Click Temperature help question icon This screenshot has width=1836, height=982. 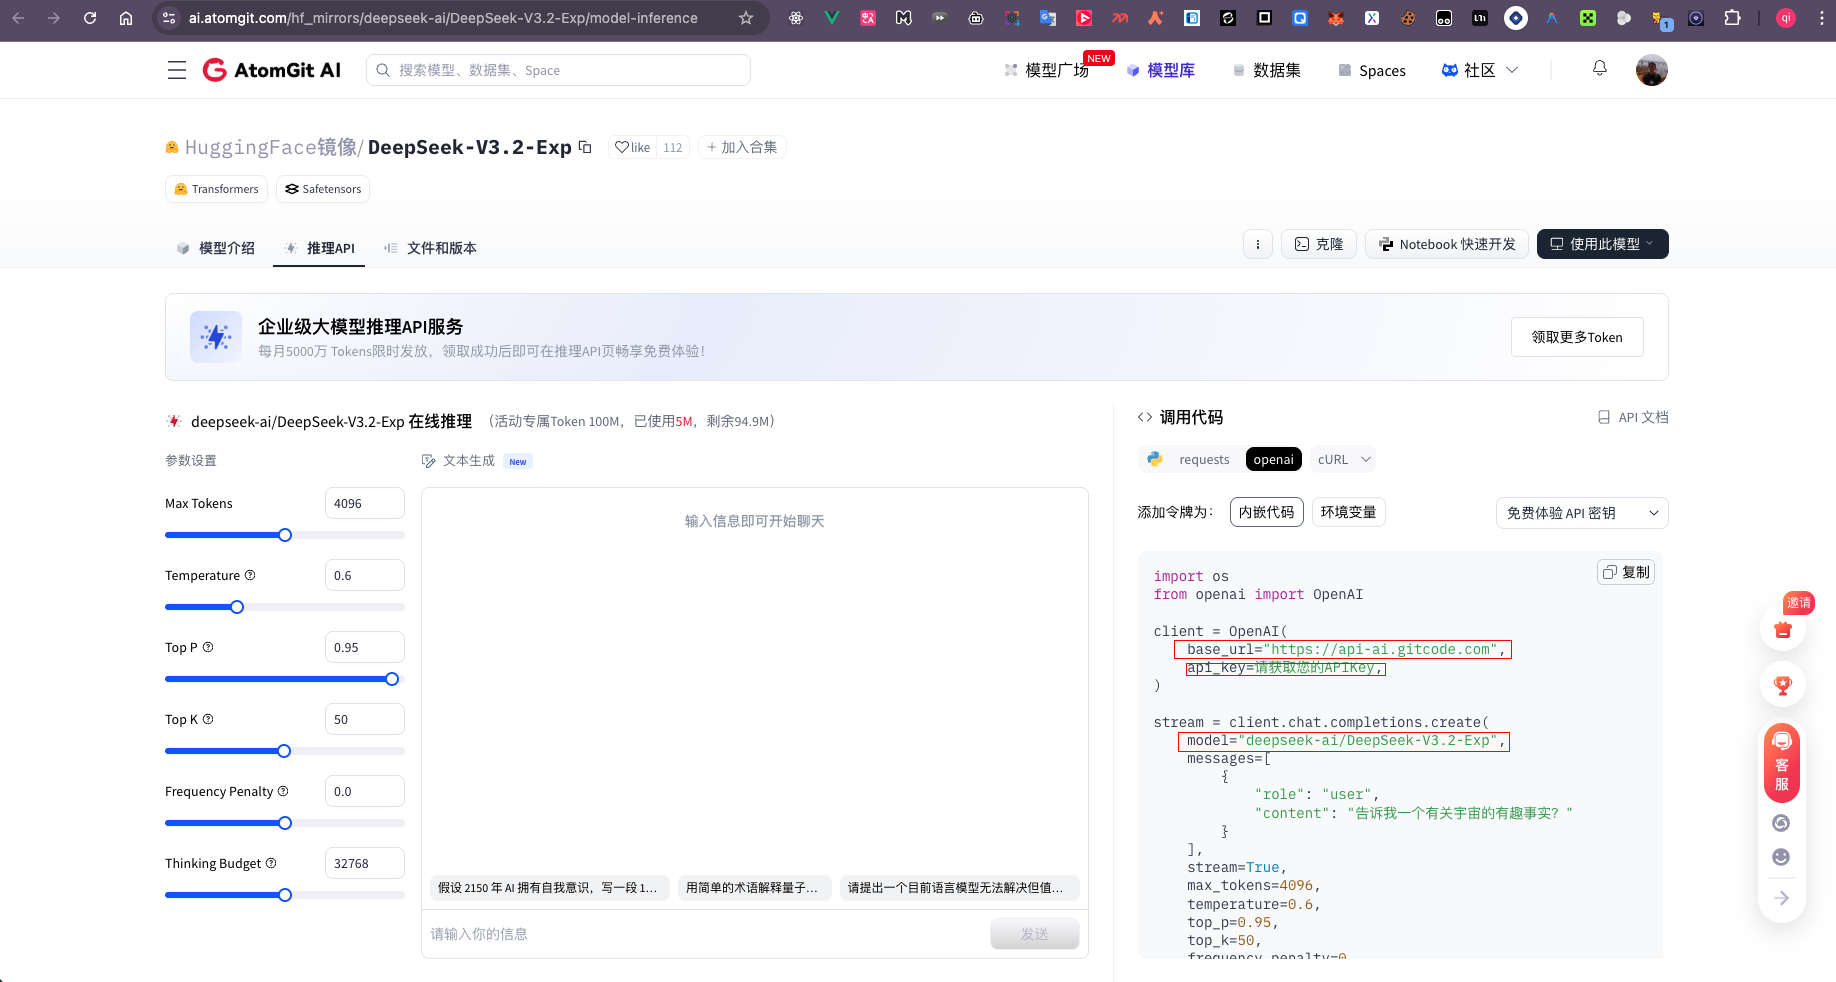coord(250,575)
